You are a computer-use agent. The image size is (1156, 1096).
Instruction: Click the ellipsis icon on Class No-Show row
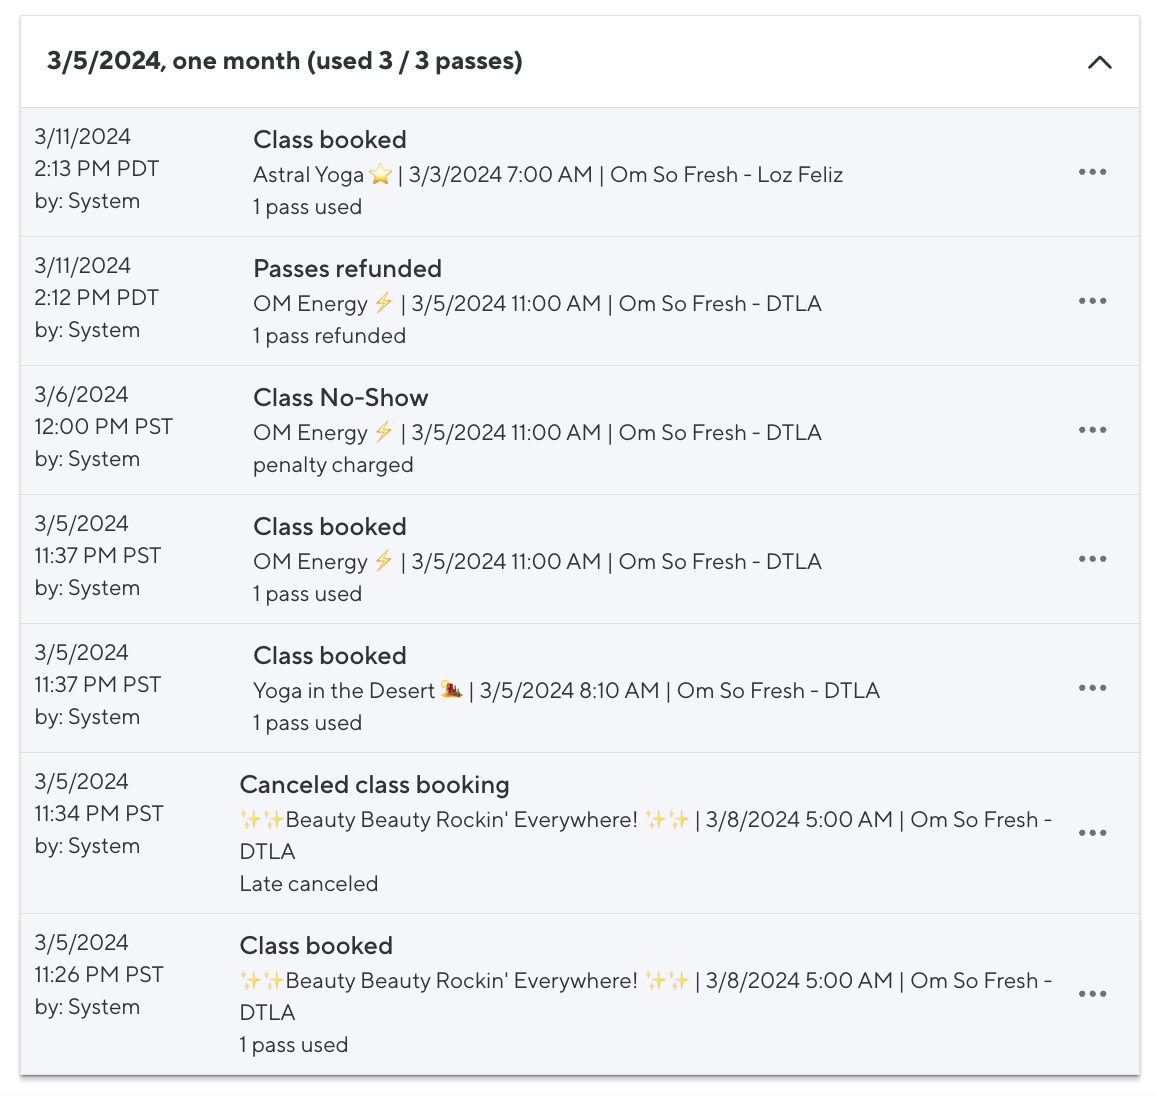pyautogui.click(x=1092, y=430)
